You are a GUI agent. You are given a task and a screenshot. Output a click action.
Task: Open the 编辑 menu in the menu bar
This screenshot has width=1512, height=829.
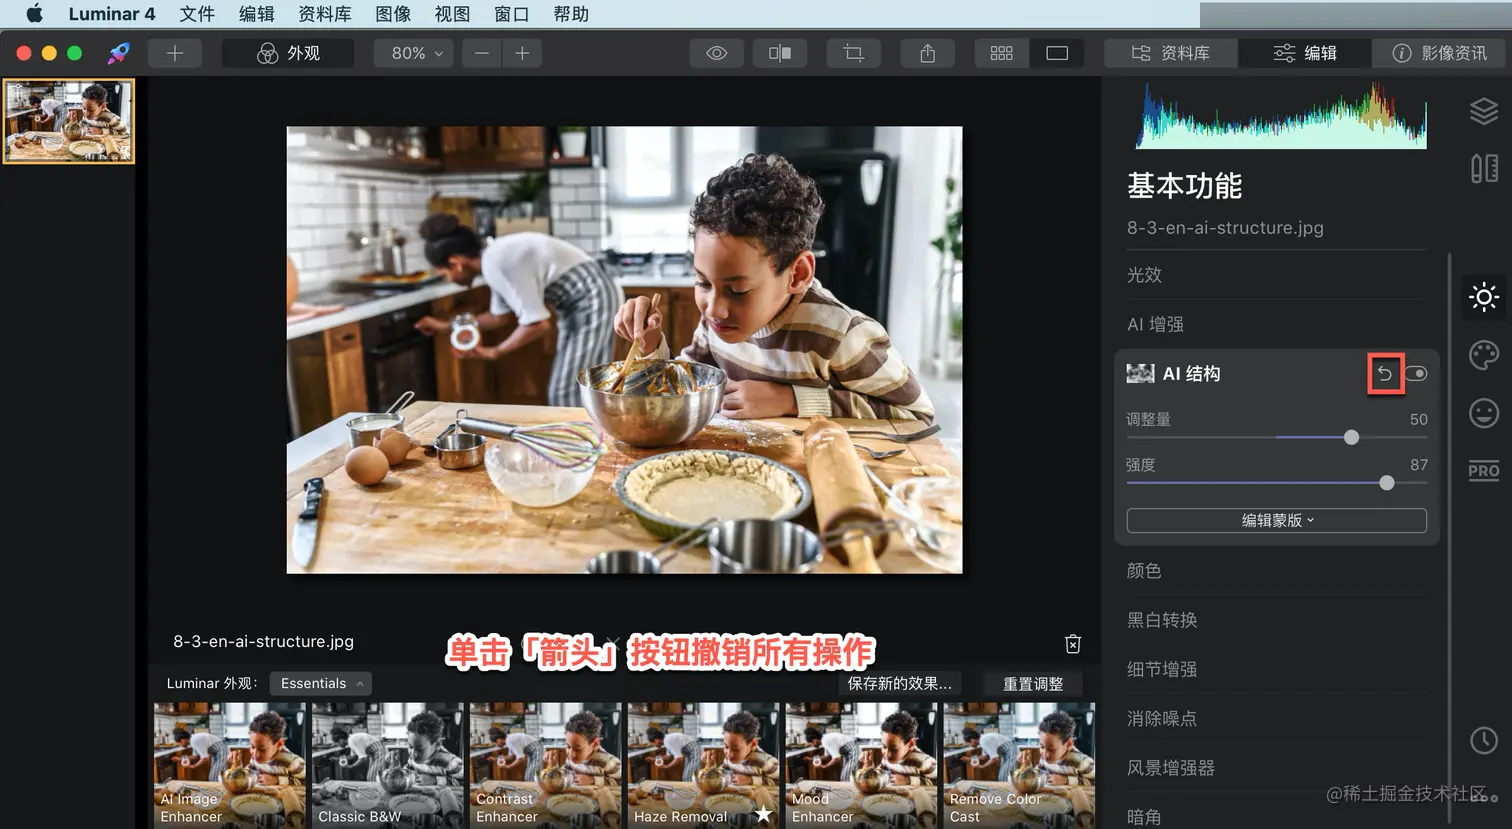click(x=257, y=14)
